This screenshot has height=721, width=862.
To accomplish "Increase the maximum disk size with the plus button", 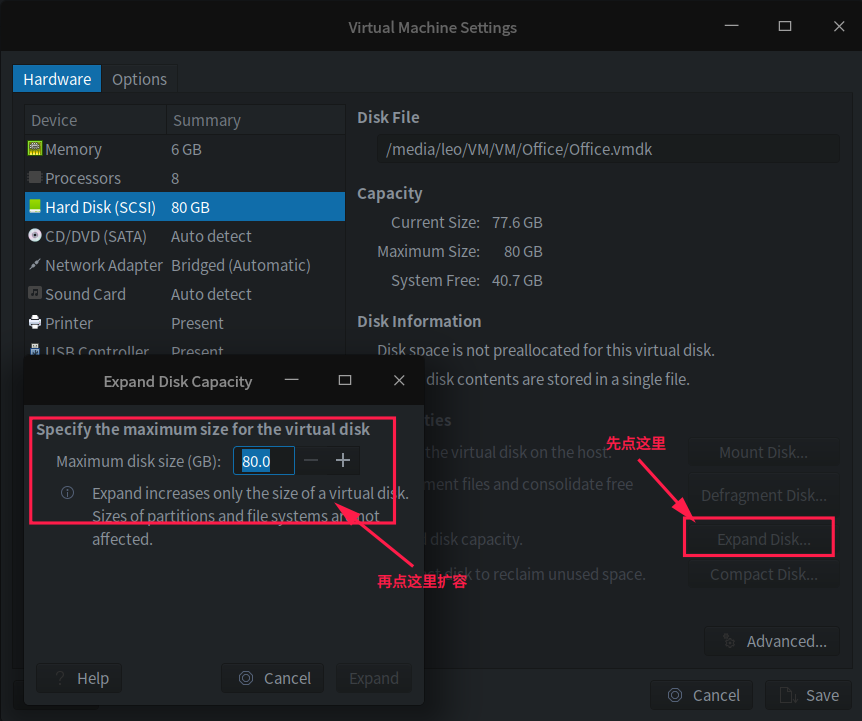I will (x=343, y=461).
